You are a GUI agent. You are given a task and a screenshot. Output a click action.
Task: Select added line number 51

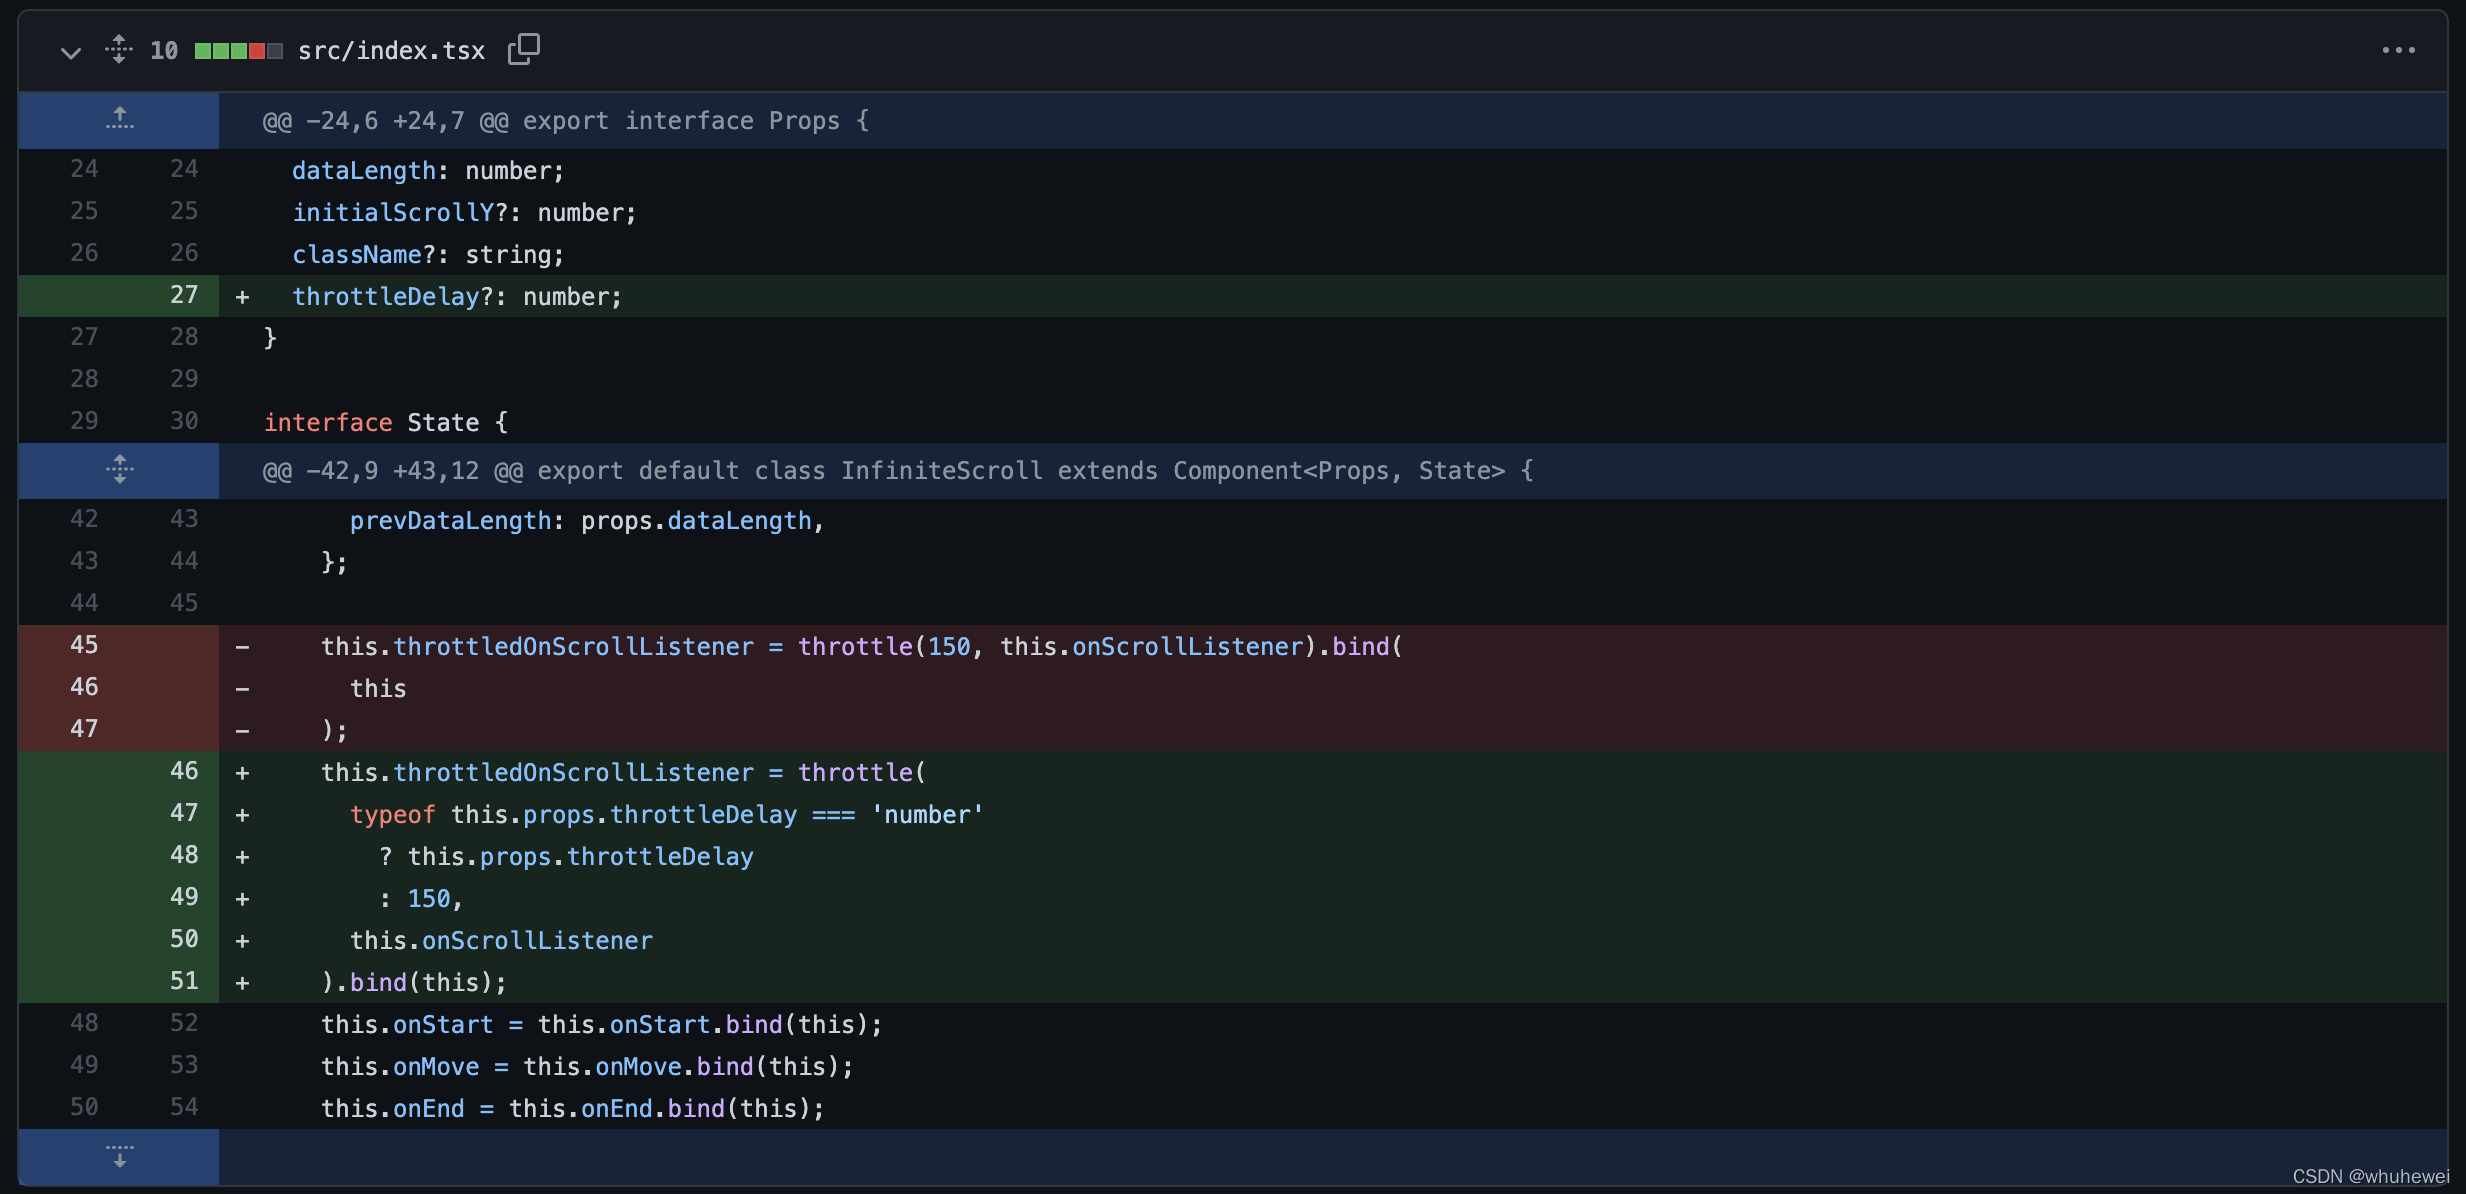click(x=184, y=981)
